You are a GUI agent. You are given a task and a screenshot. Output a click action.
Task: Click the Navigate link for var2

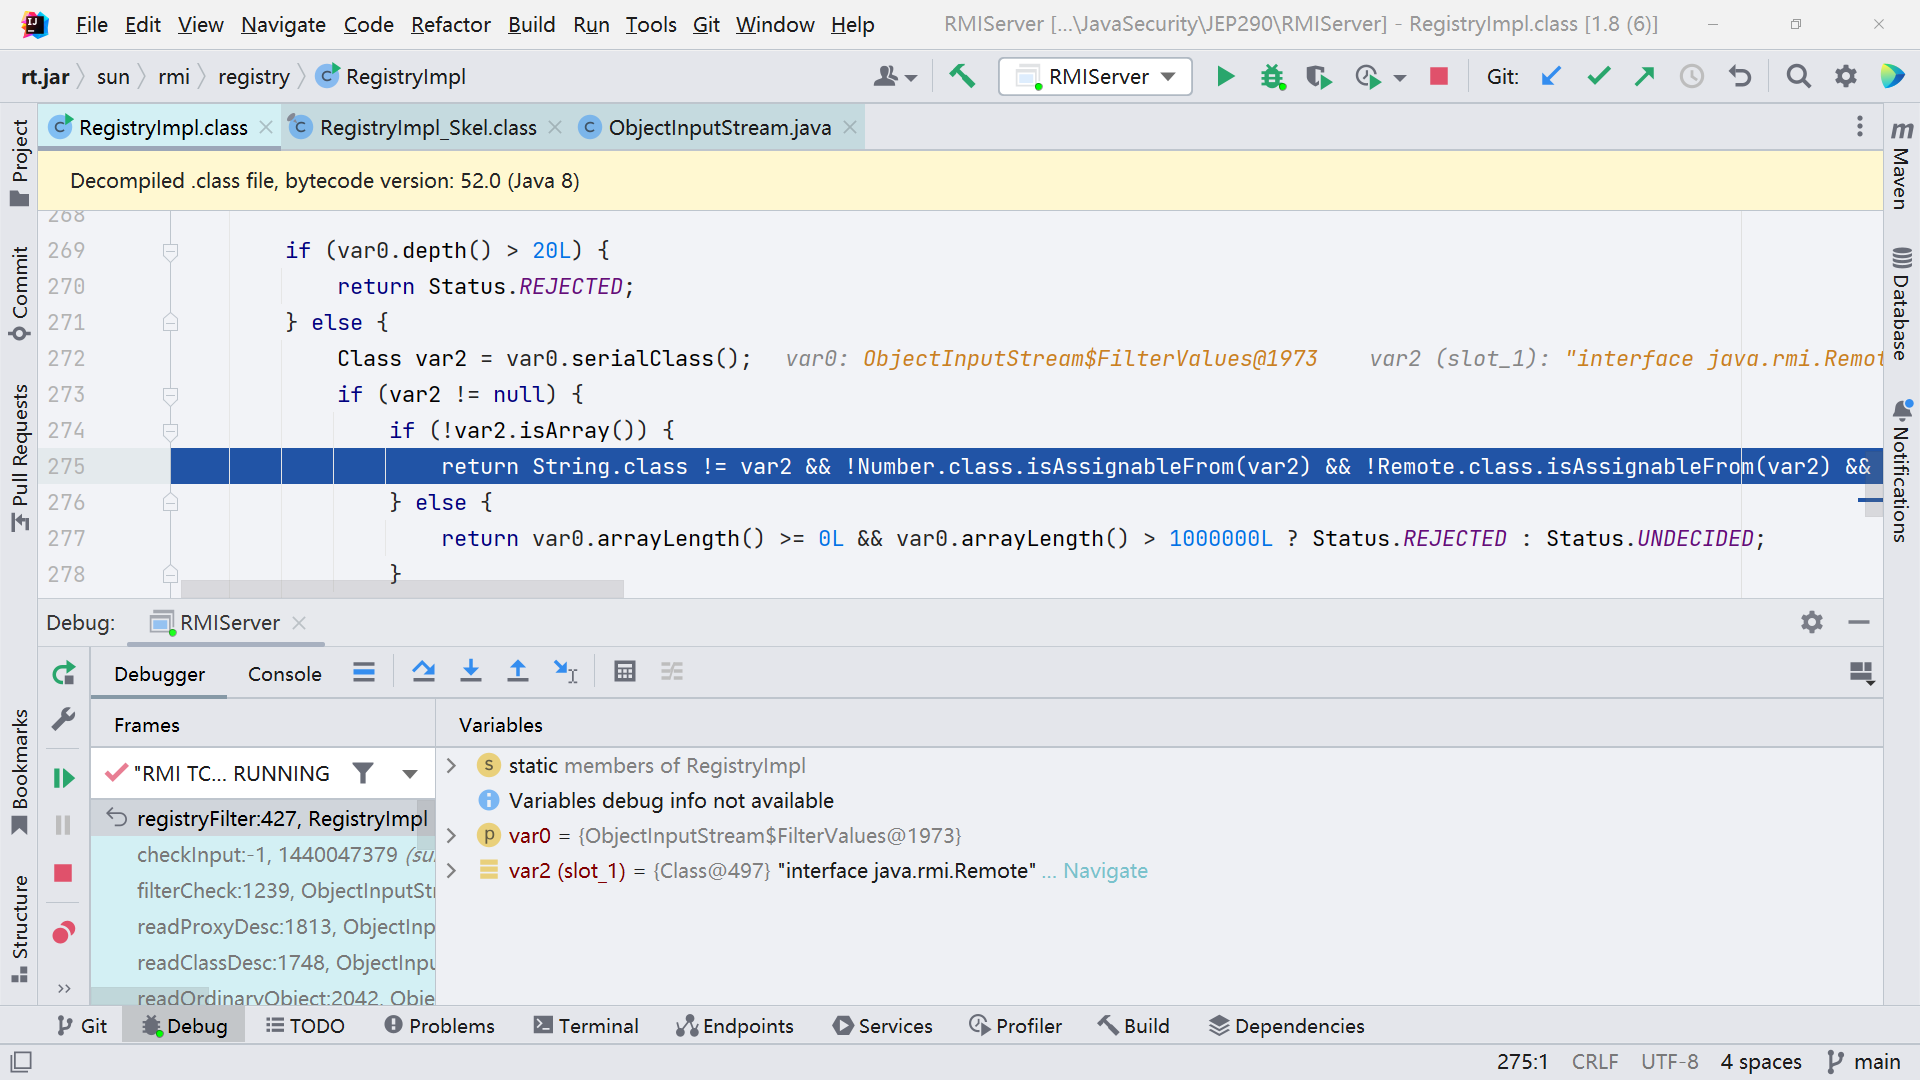1105,871
